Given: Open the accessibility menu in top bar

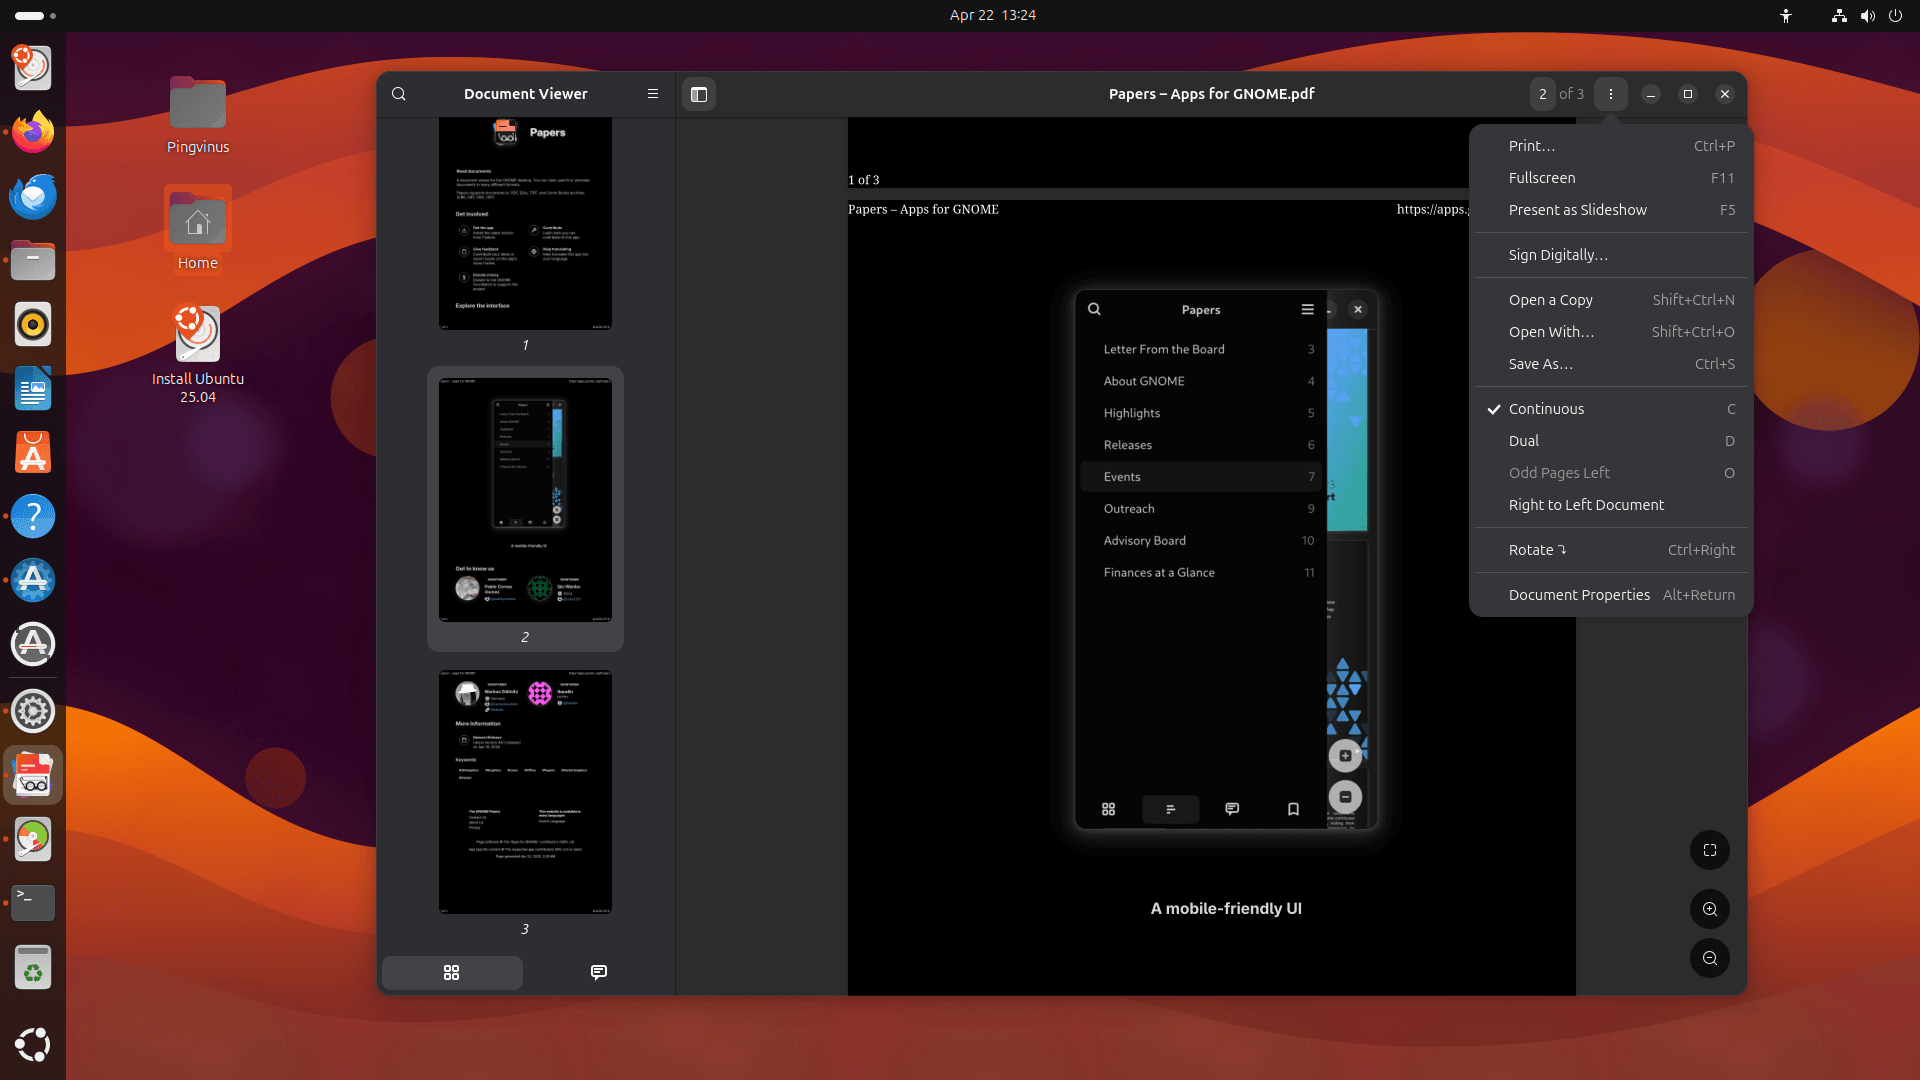Looking at the screenshot, I should (x=1786, y=15).
